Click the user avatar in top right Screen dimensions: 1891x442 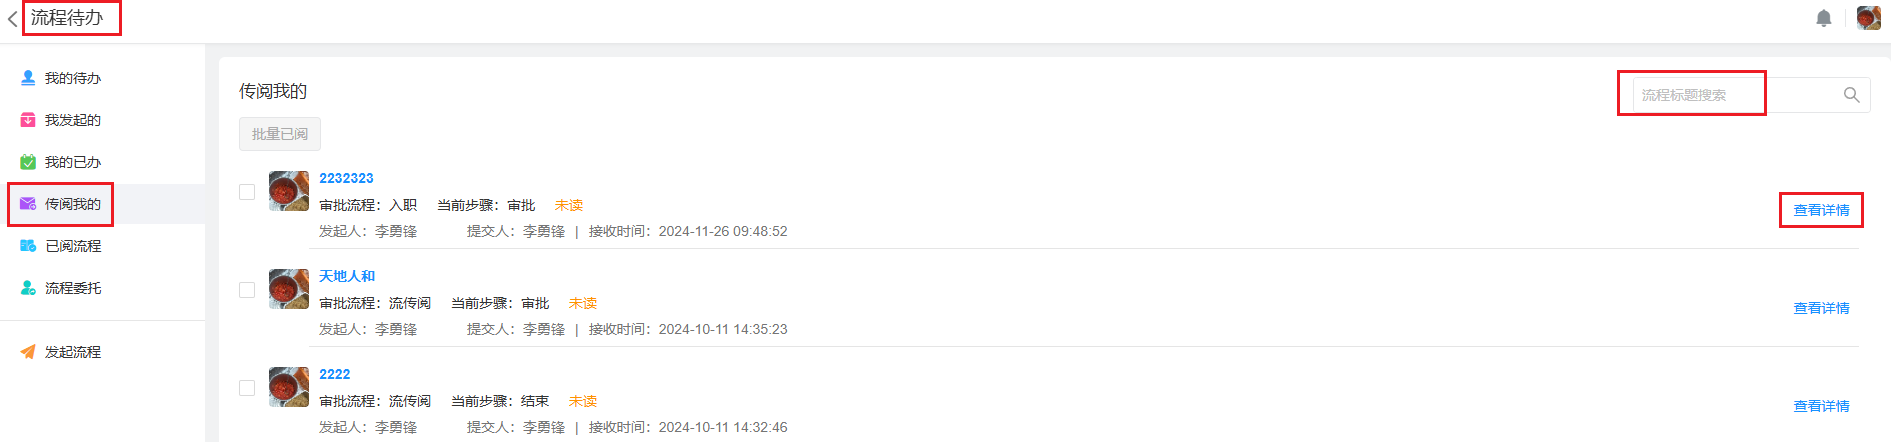click(x=1868, y=18)
